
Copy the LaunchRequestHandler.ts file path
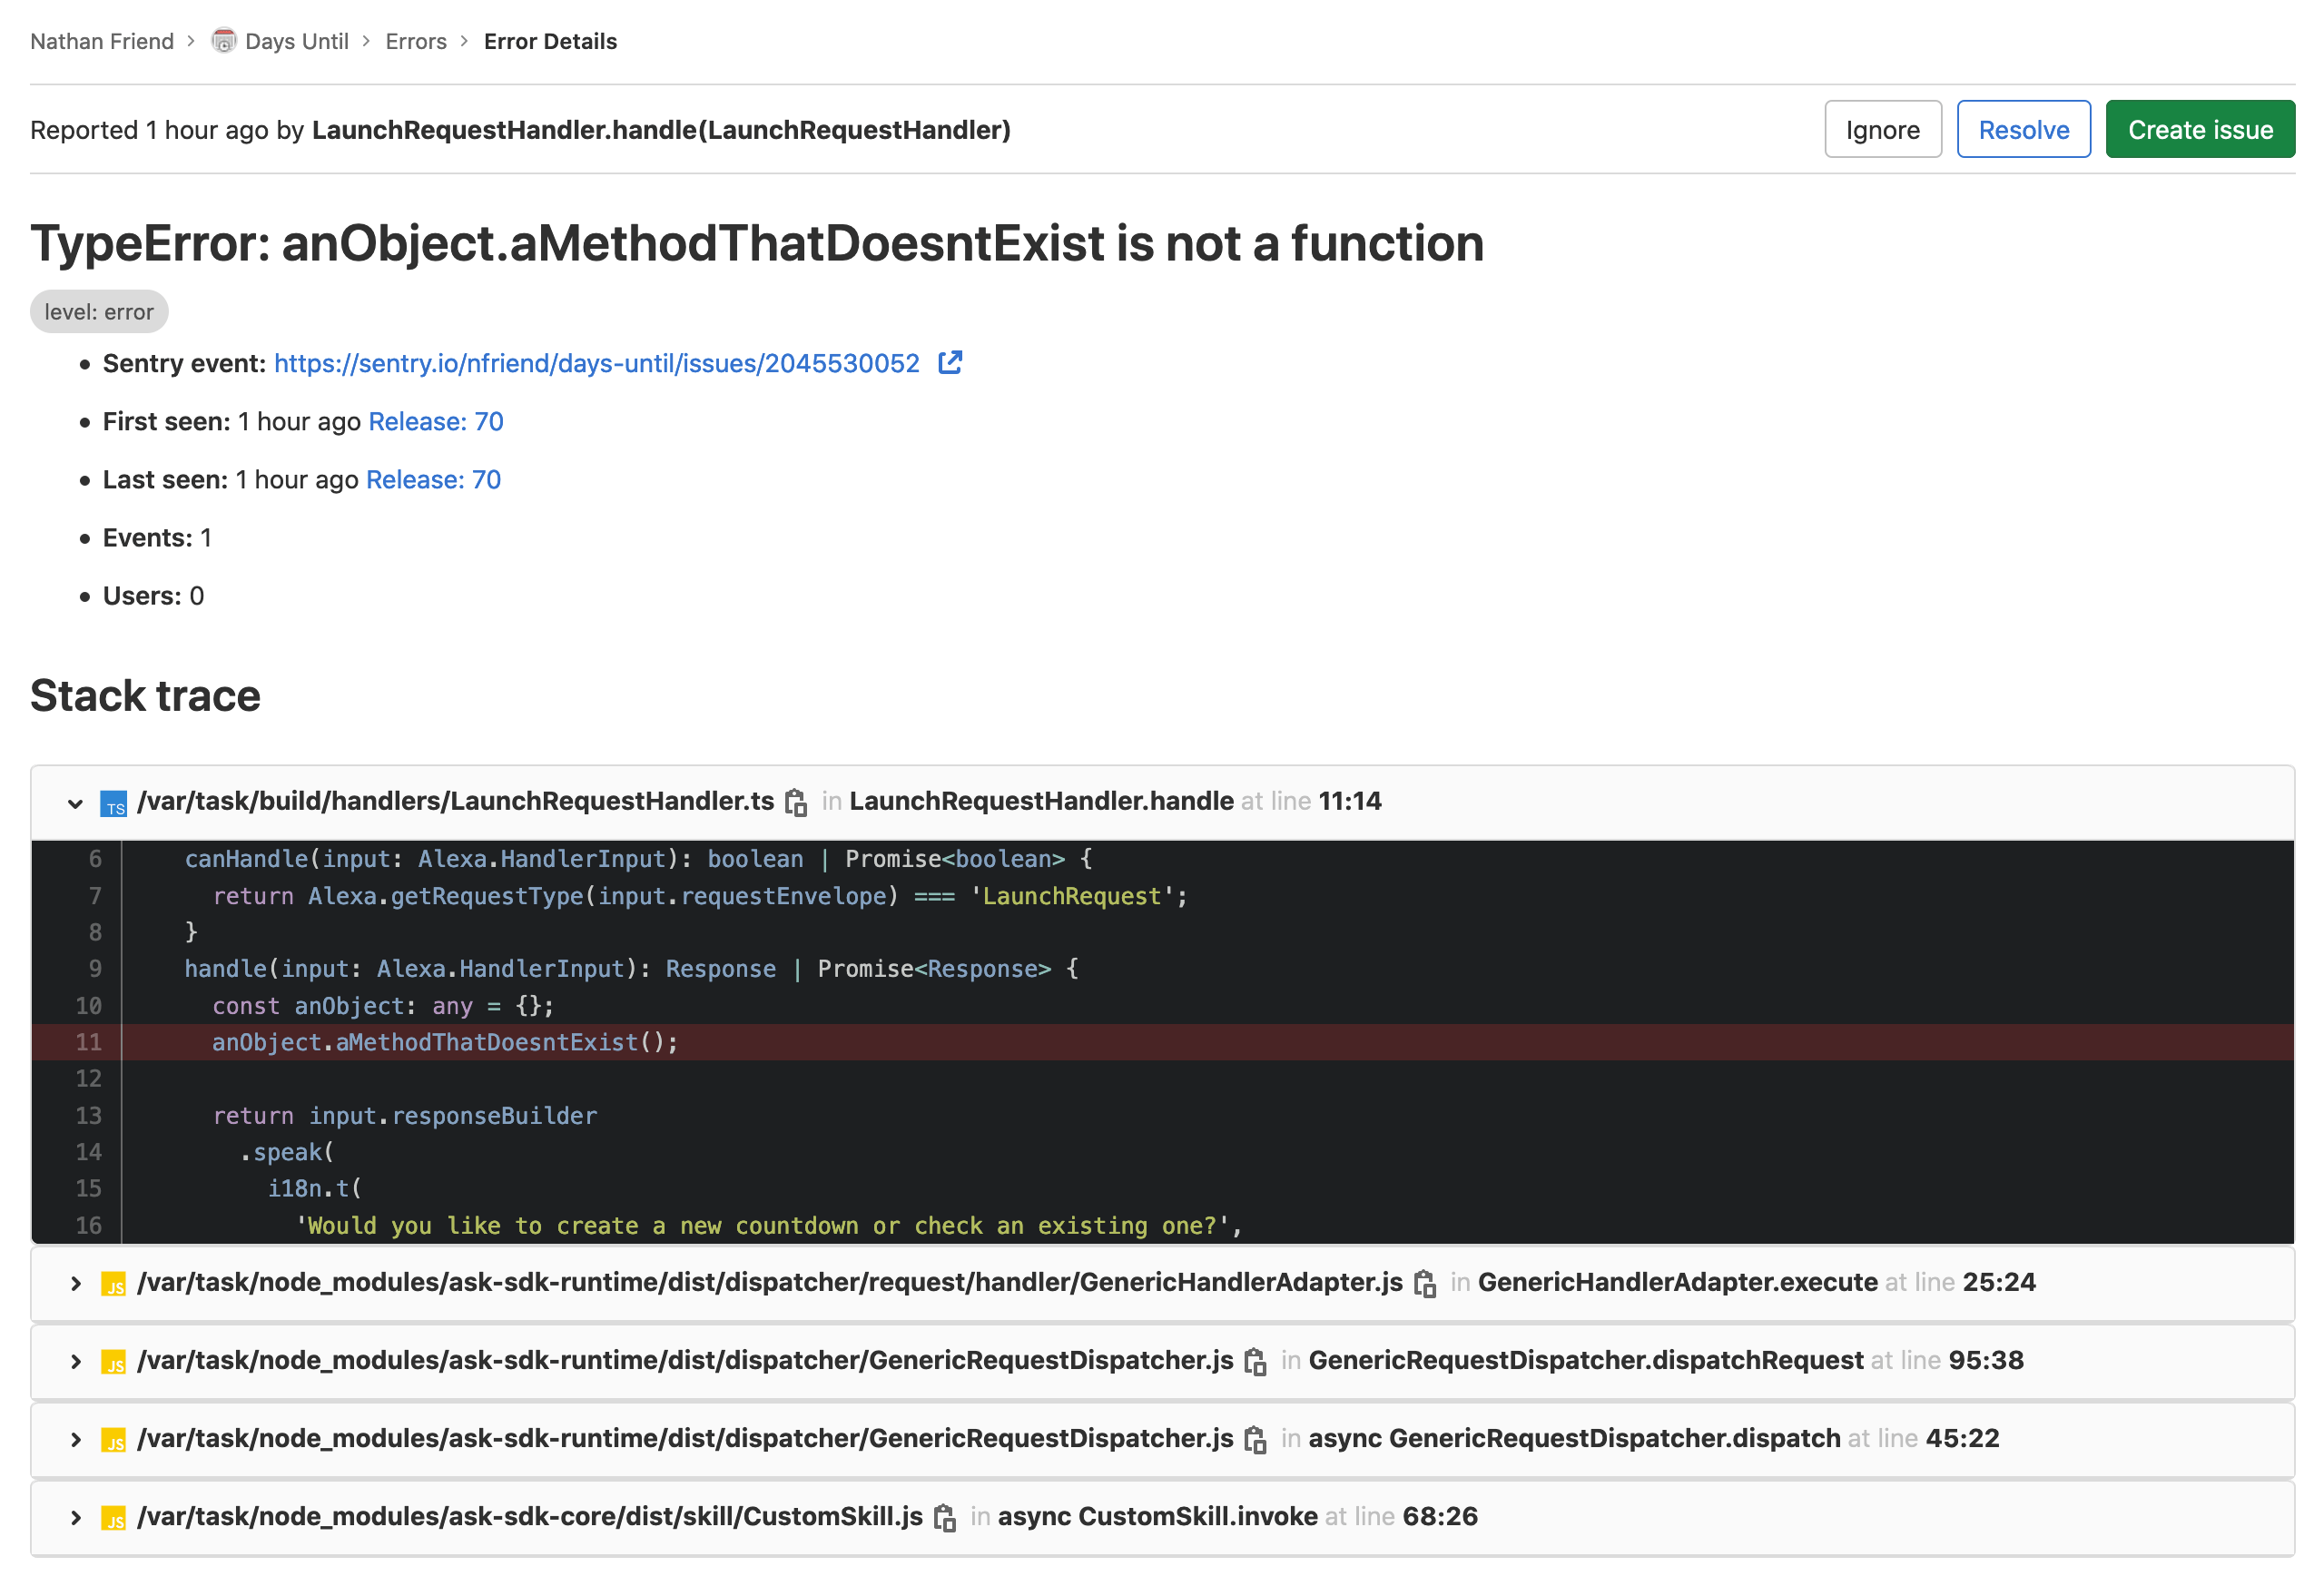pos(797,802)
